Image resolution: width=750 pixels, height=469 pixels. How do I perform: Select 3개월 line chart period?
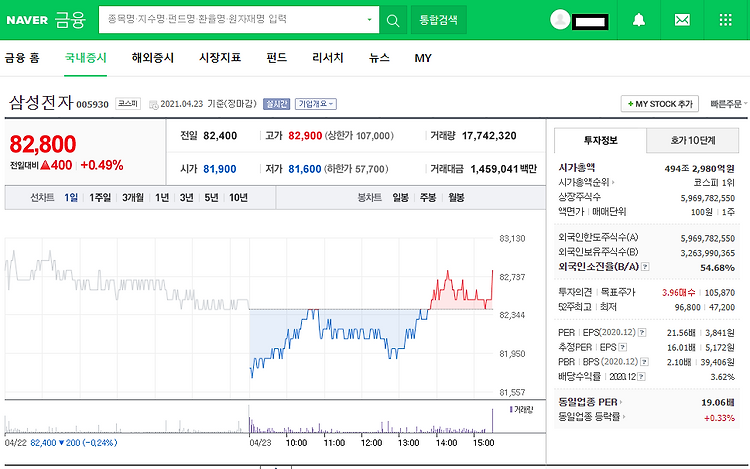coord(132,197)
